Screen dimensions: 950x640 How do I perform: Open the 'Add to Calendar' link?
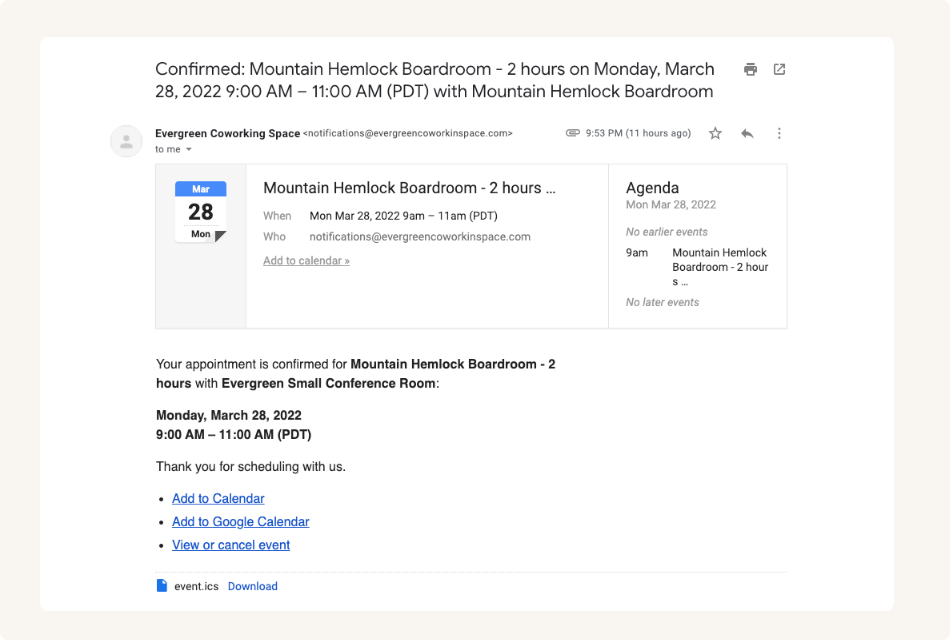(x=218, y=498)
